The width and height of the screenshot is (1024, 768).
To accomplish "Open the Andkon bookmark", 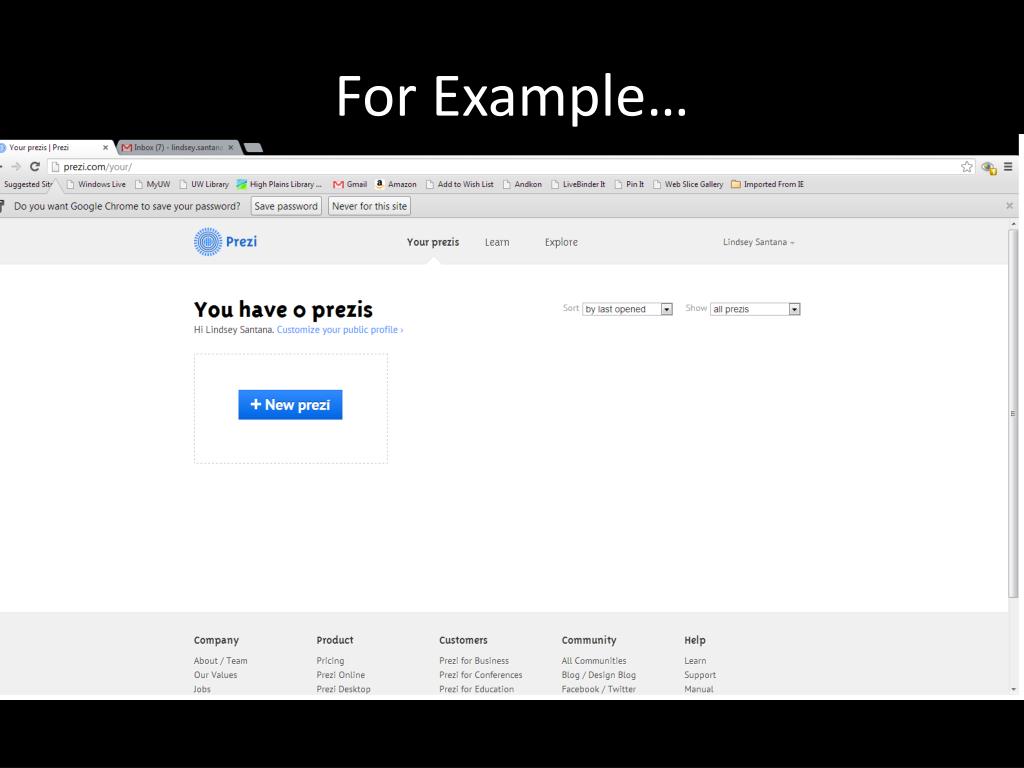I will click(x=522, y=184).
